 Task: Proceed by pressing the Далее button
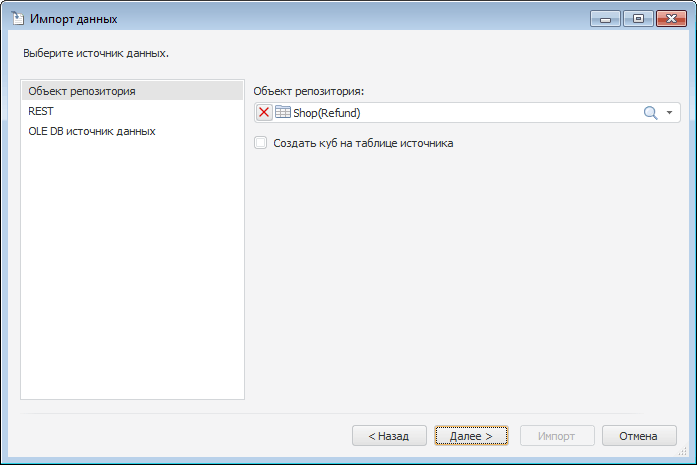(x=471, y=436)
